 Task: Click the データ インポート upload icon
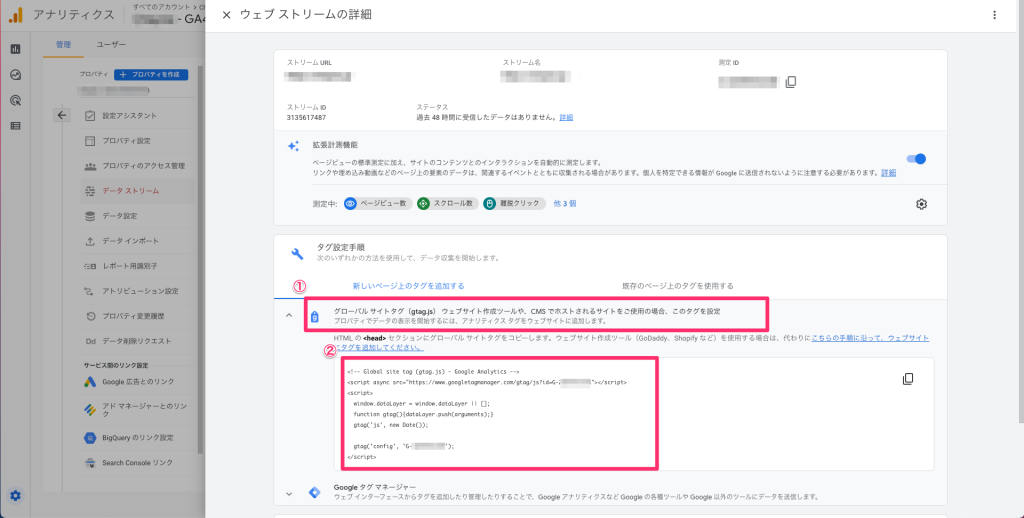click(90, 241)
